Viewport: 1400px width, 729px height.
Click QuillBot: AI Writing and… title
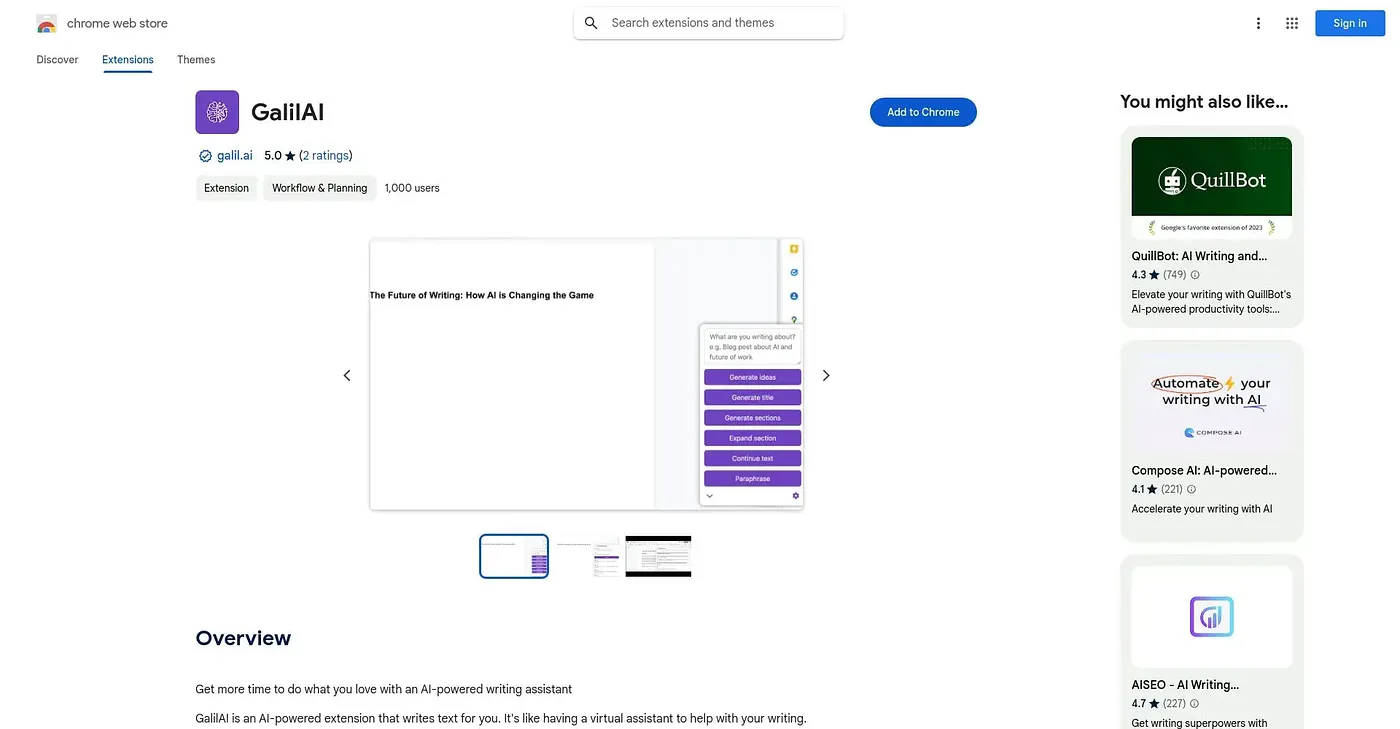pyautogui.click(x=1199, y=256)
